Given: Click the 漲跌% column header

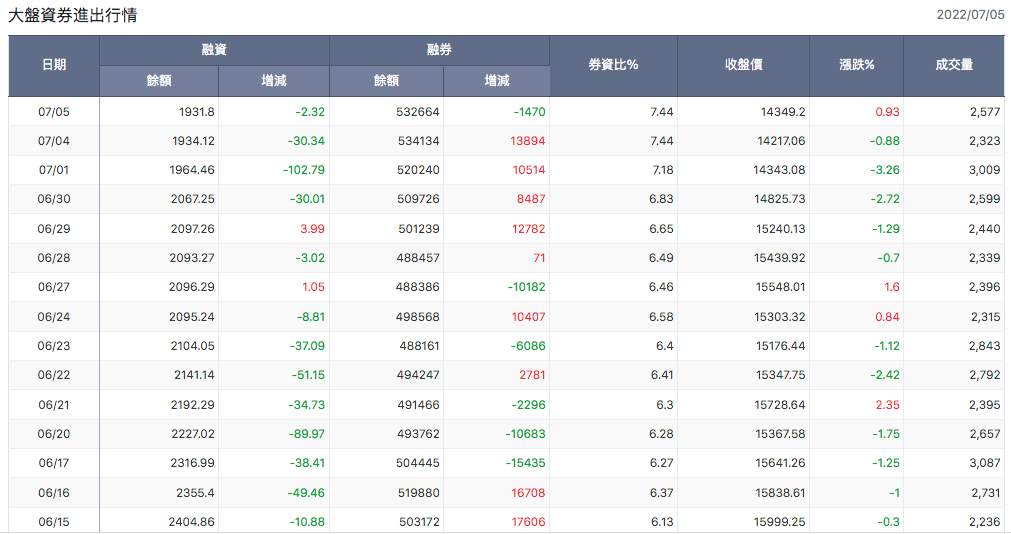Looking at the screenshot, I should coord(856,65).
